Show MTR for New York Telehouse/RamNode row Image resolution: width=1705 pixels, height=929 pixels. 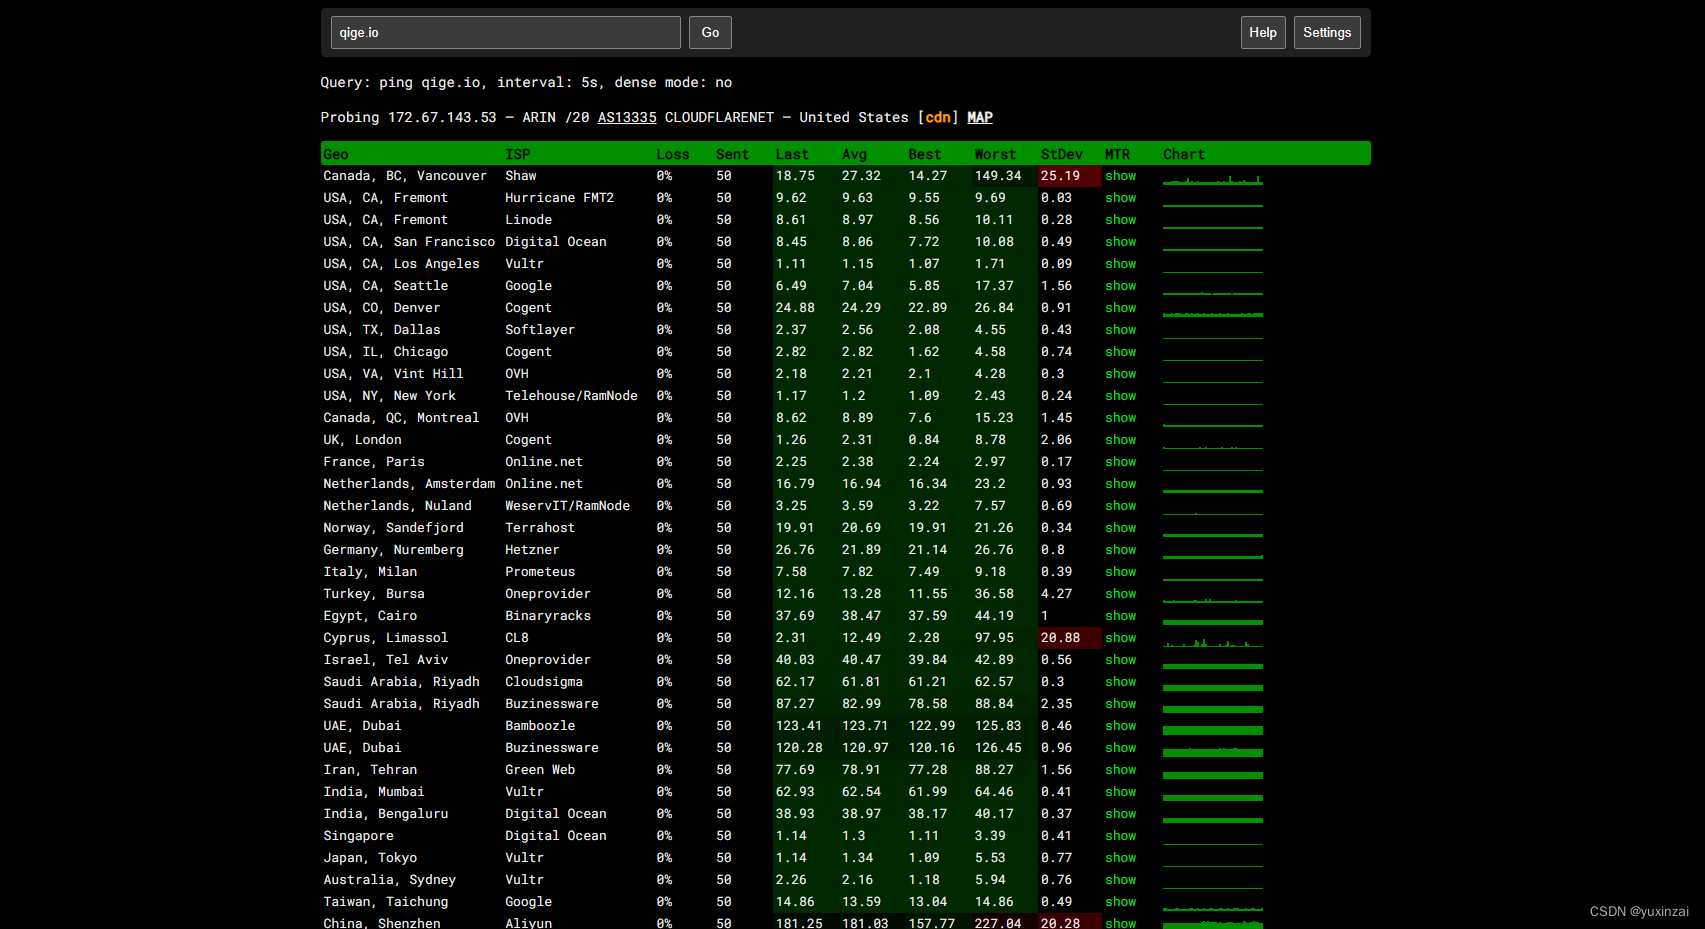coord(1121,396)
